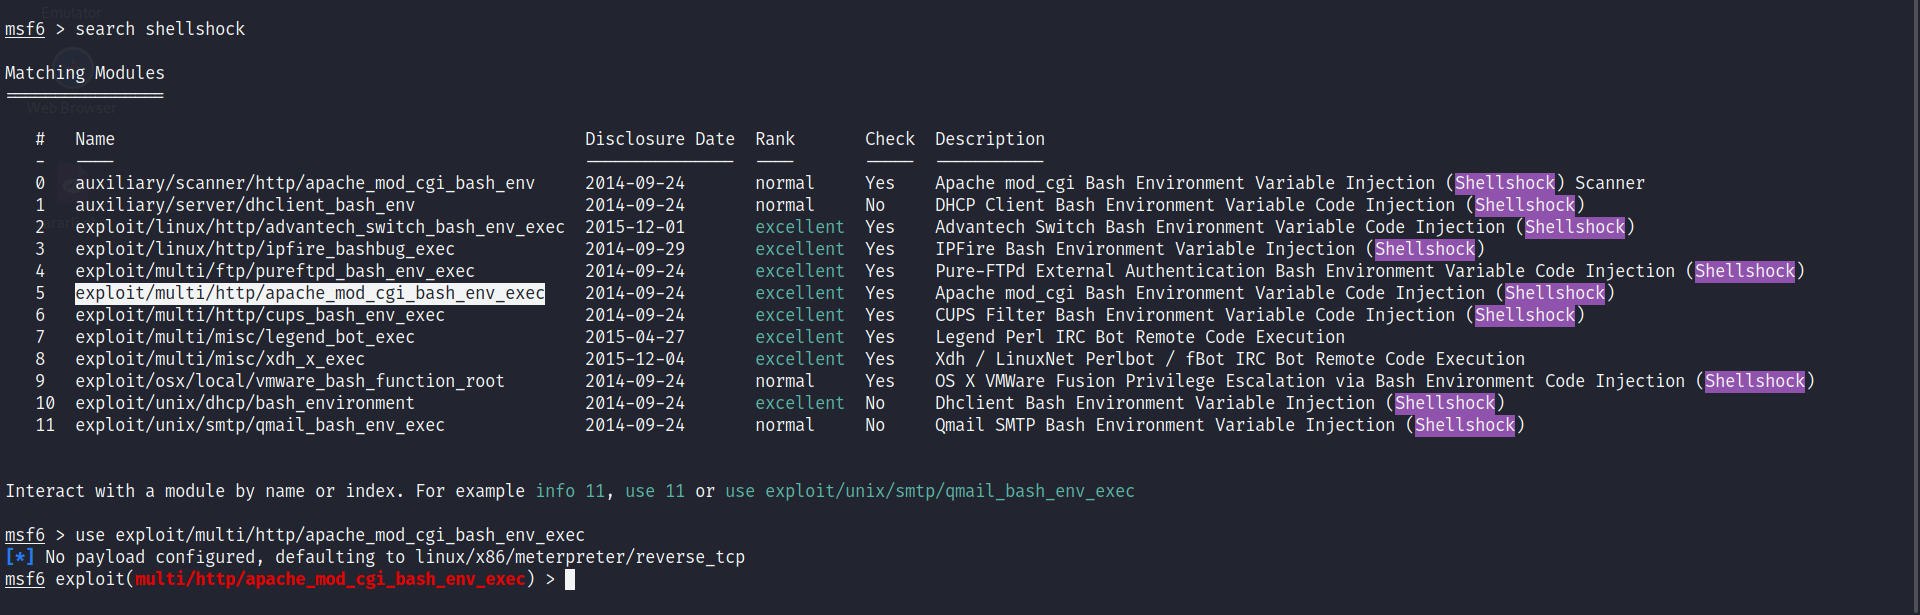Click the Name column header

94,139
